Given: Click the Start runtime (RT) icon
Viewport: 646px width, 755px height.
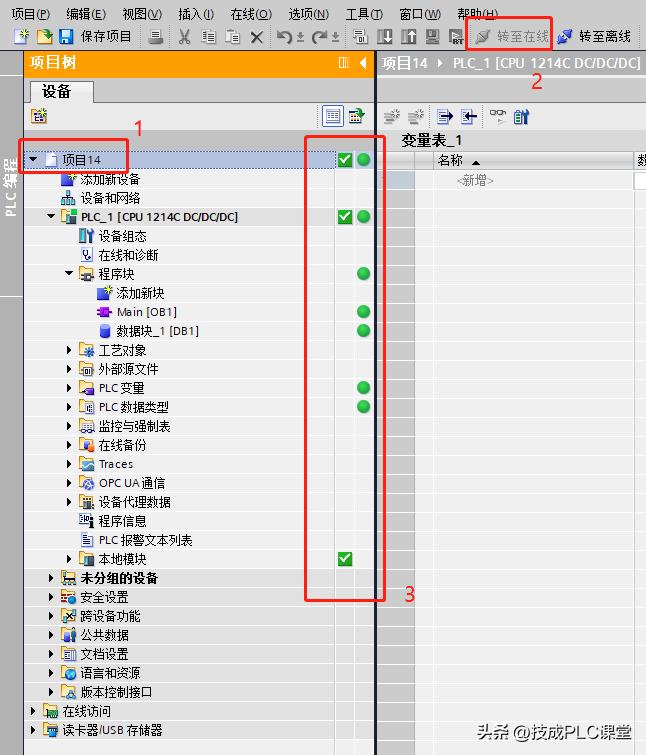Looking at the screenshot, I should coord(455,37).
